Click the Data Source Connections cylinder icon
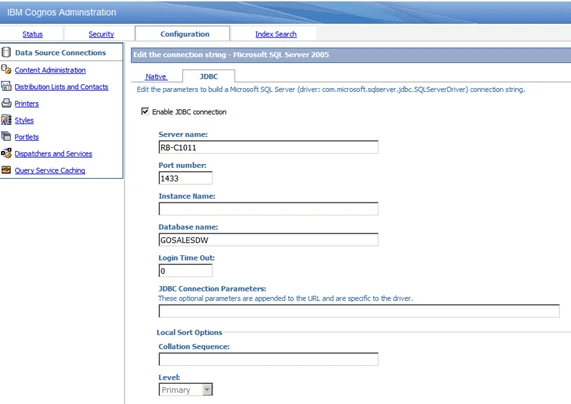 click(x=6, y=52)
